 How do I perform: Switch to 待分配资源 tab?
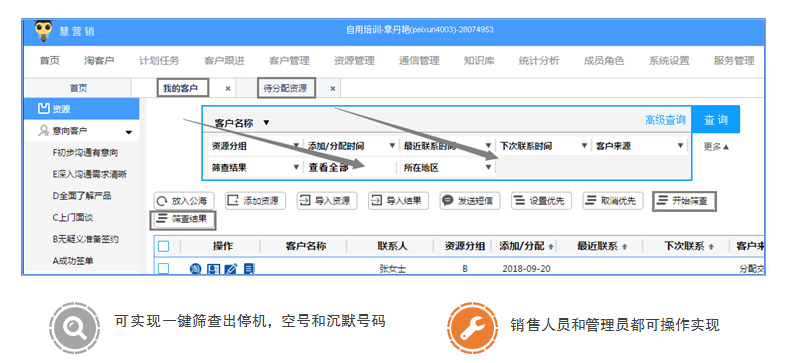285,89
